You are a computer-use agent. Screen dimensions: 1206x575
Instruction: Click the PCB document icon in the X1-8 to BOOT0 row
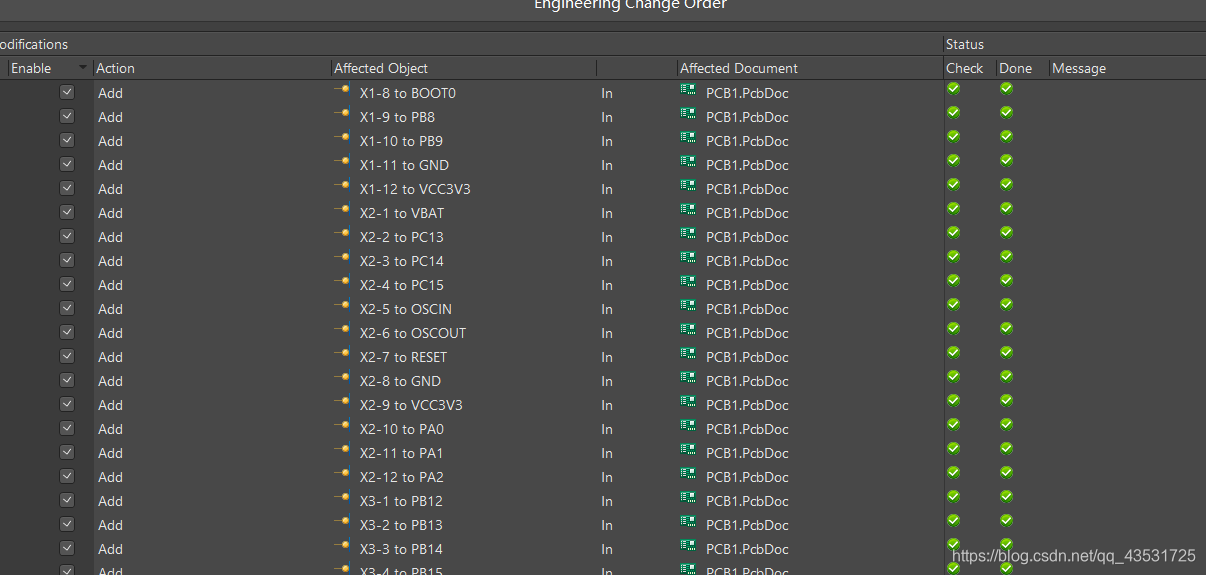pos(688,89)
